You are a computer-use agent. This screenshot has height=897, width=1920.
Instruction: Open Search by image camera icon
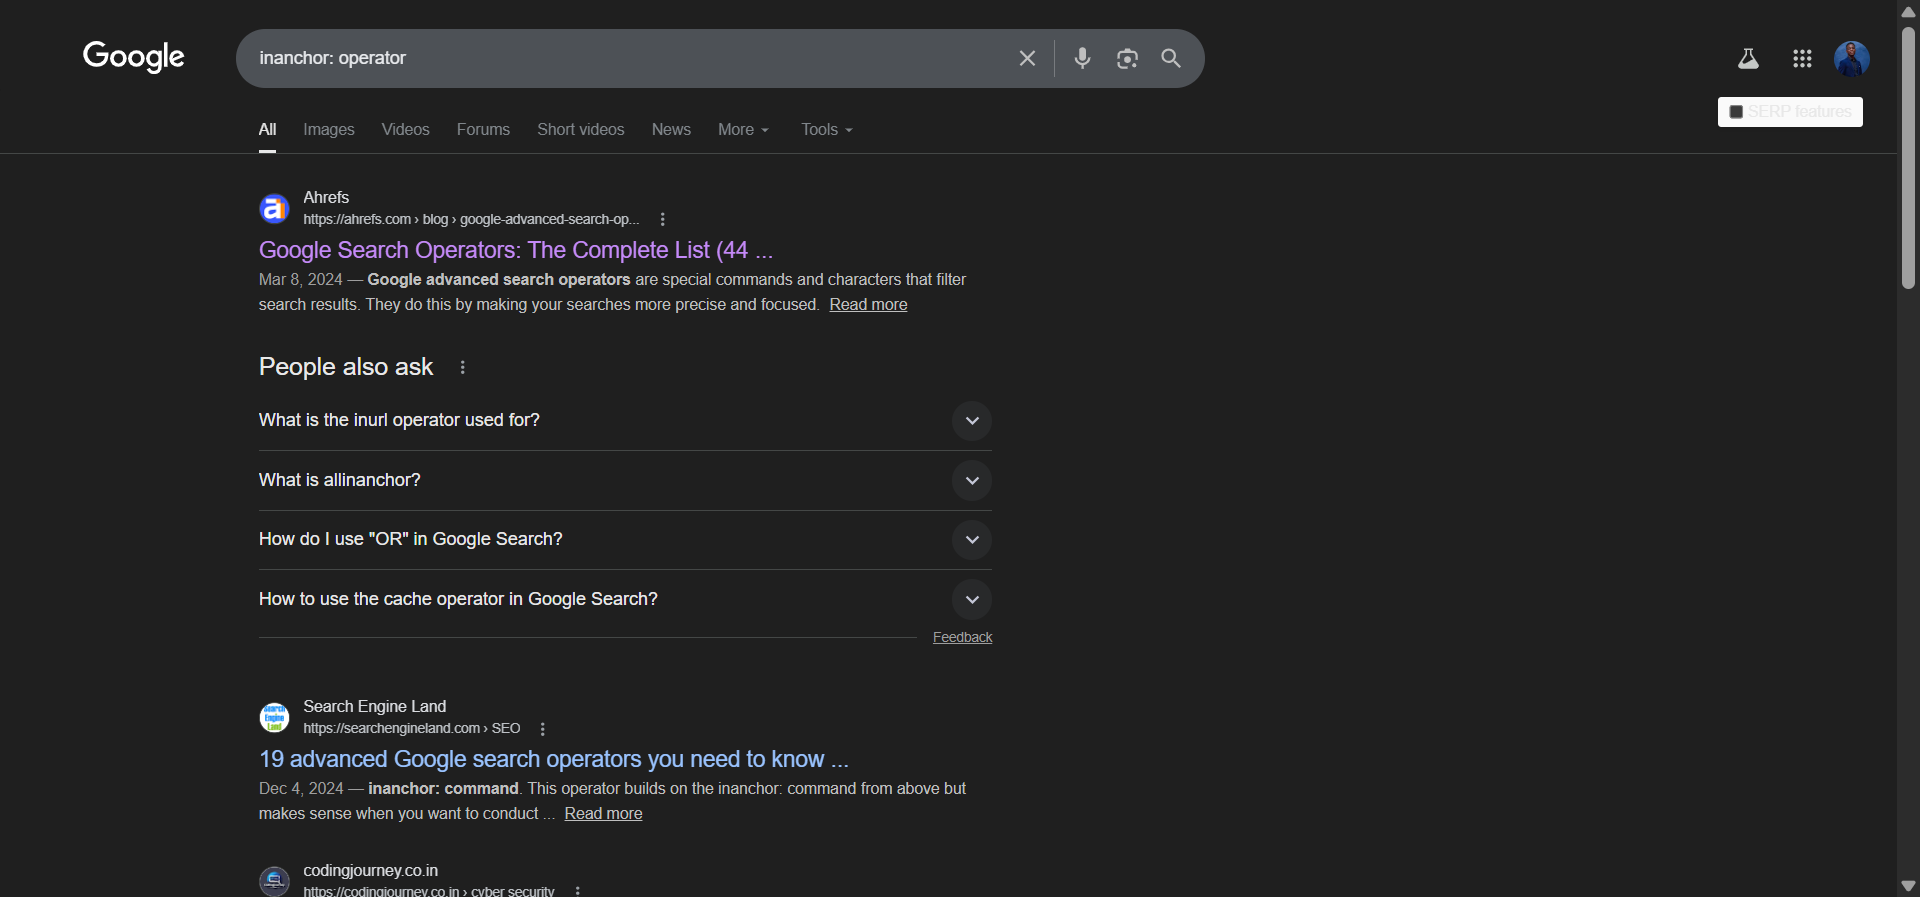(x=1127, y=58)
